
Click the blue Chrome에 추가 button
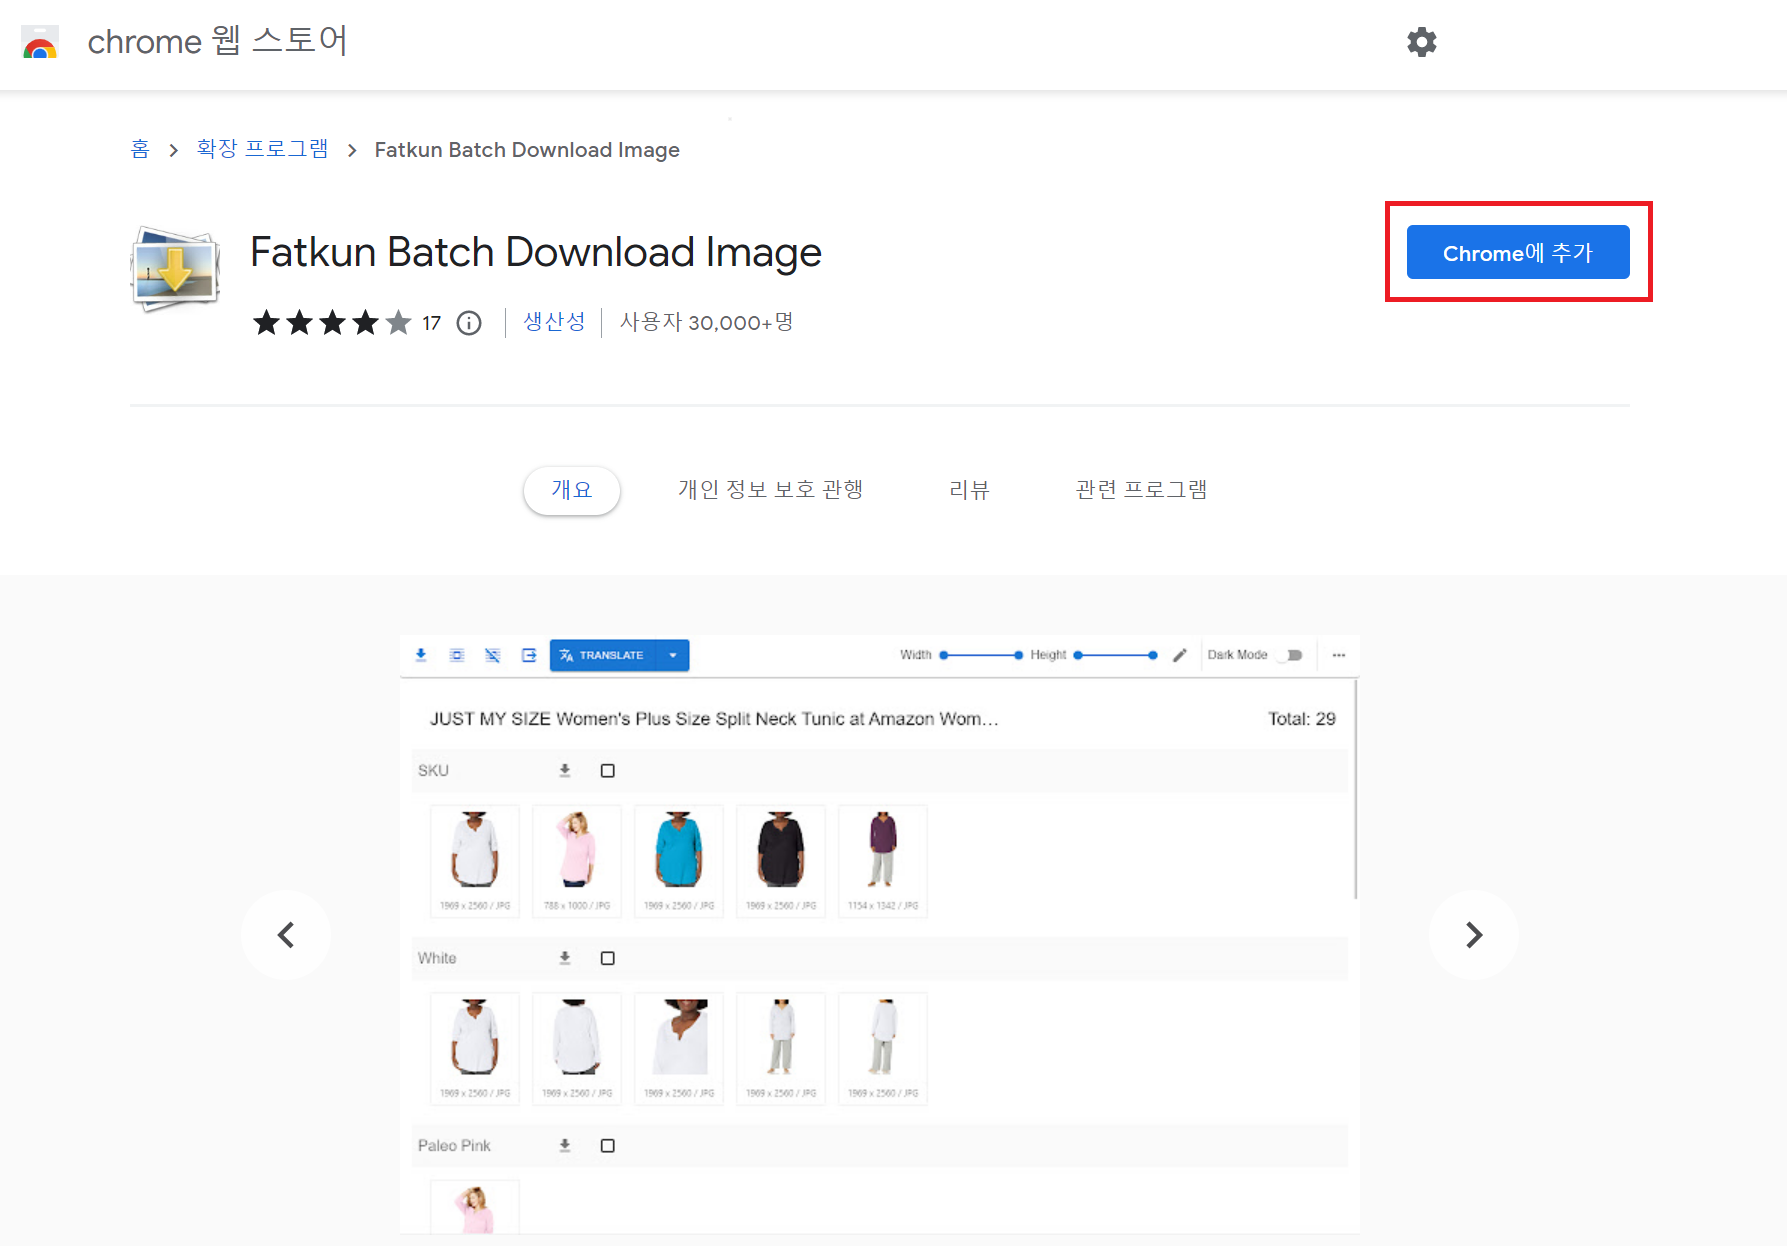1518,252
